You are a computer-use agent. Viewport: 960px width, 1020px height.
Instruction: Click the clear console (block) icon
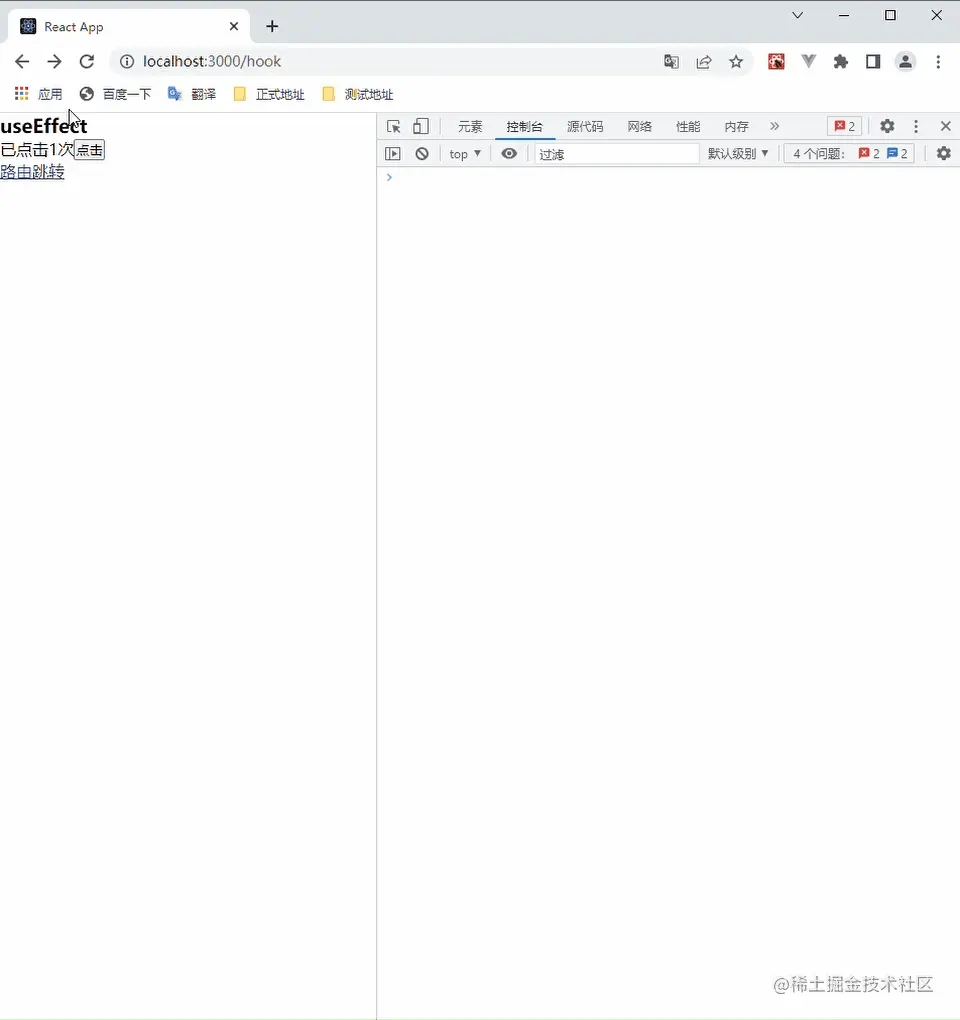(x=421, y=153)
